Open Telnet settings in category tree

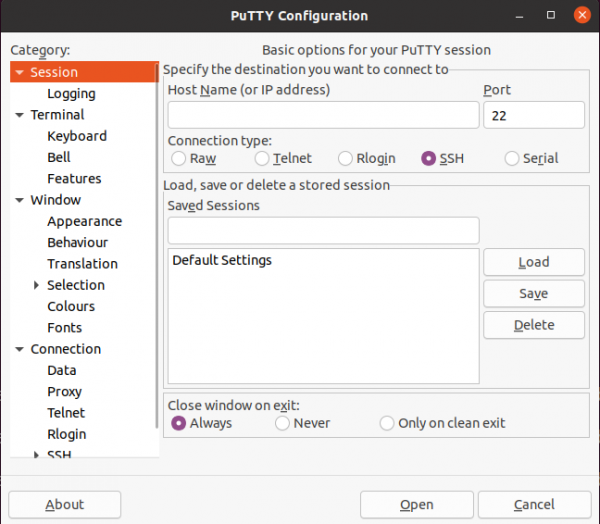point(66,413)
